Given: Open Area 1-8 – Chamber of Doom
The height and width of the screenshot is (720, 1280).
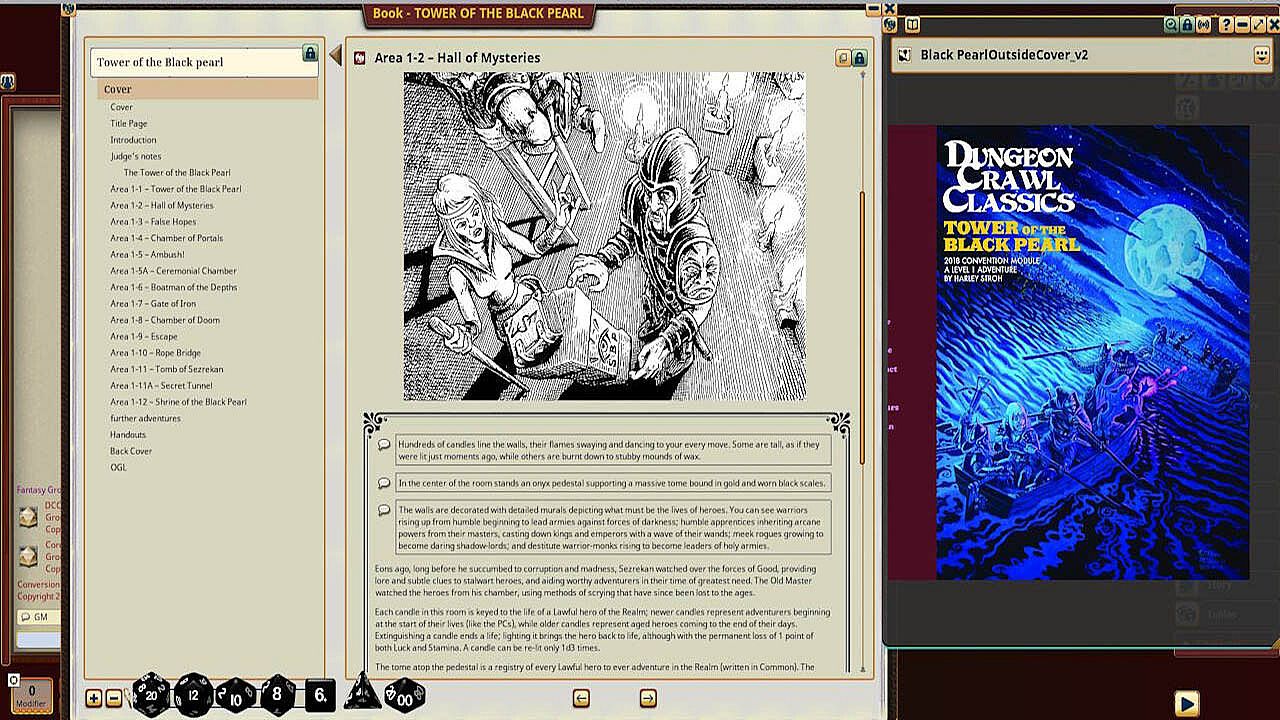Looking at the screenshot, I should coord(165,320).
